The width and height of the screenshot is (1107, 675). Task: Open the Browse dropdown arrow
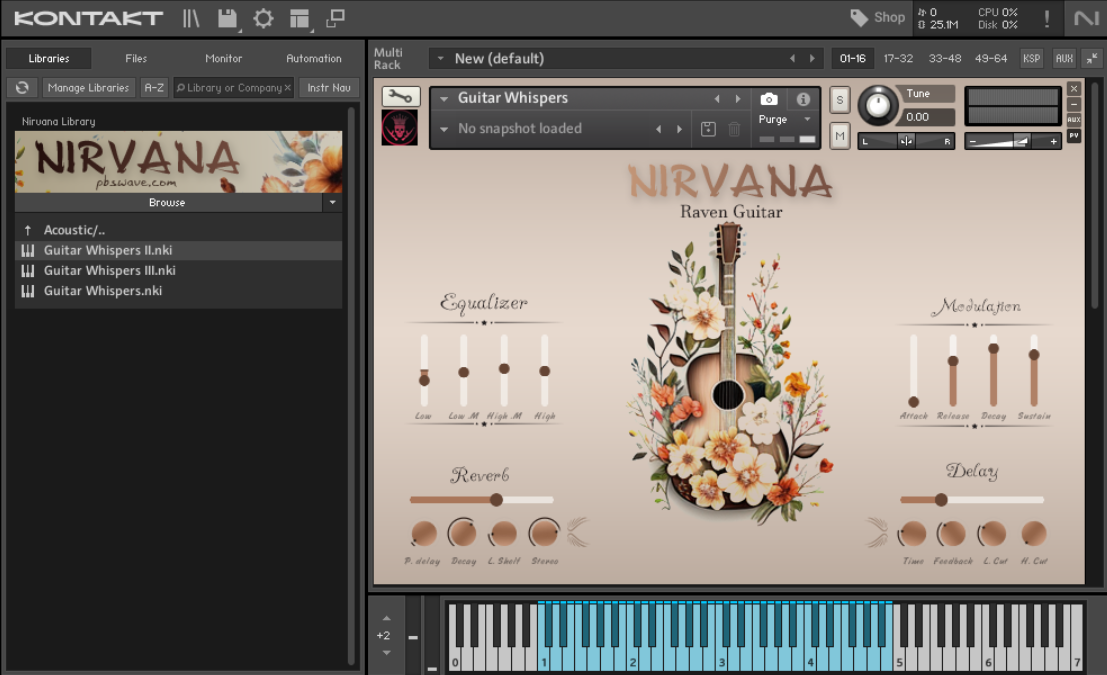[x=332, y=203]
